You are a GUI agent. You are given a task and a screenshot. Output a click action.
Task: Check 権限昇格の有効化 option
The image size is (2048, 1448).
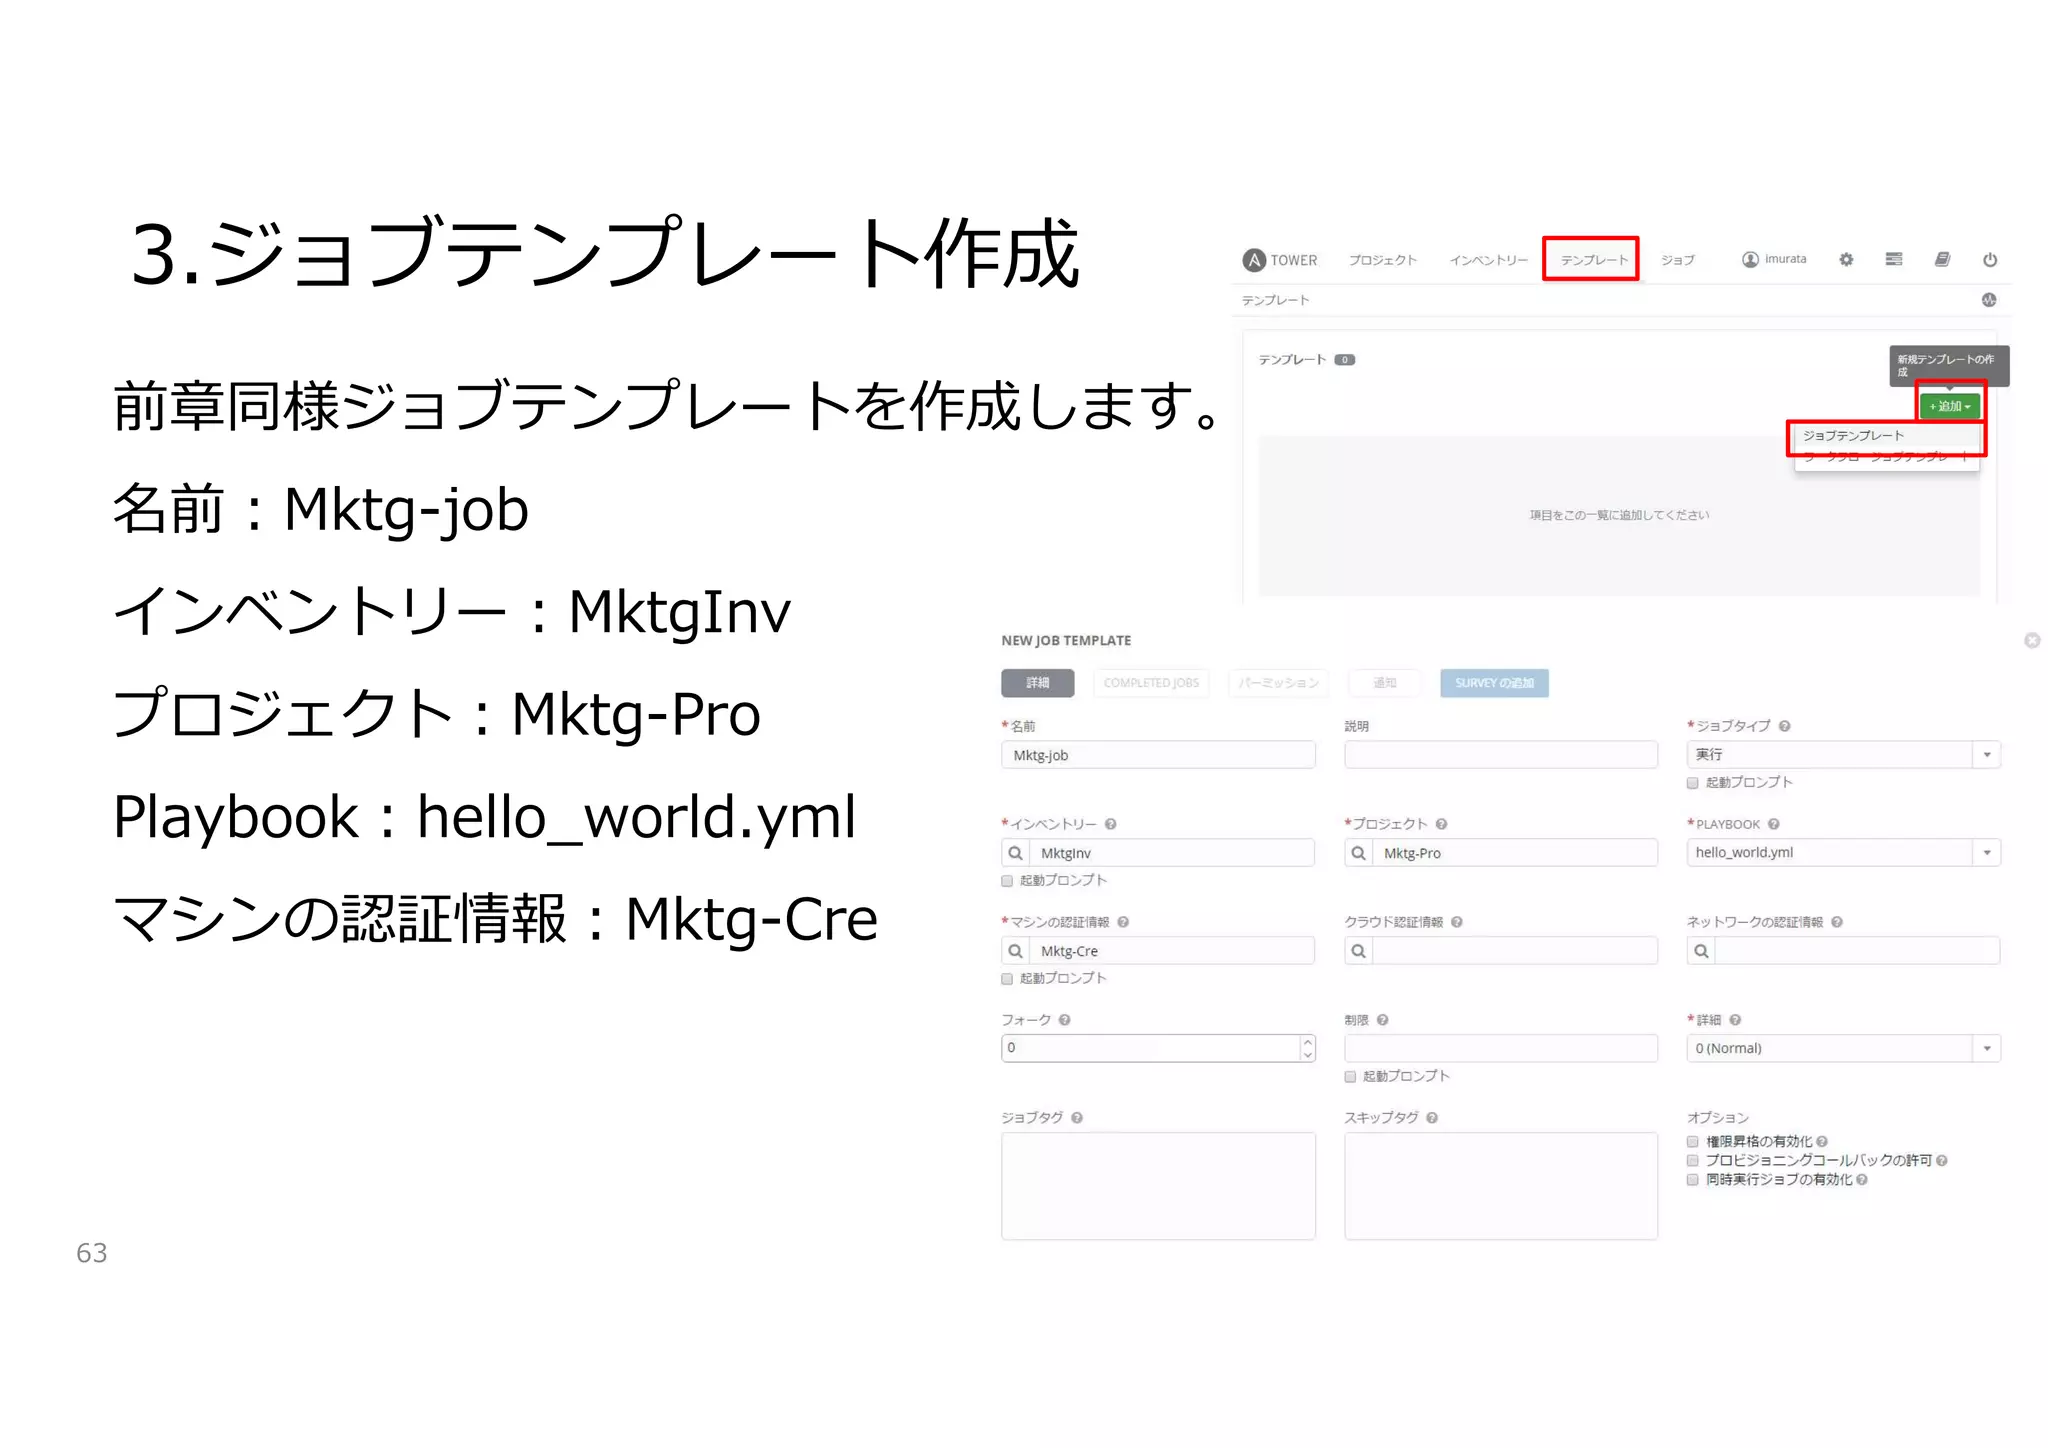pyautogui.click(x=1693, y=1141)
